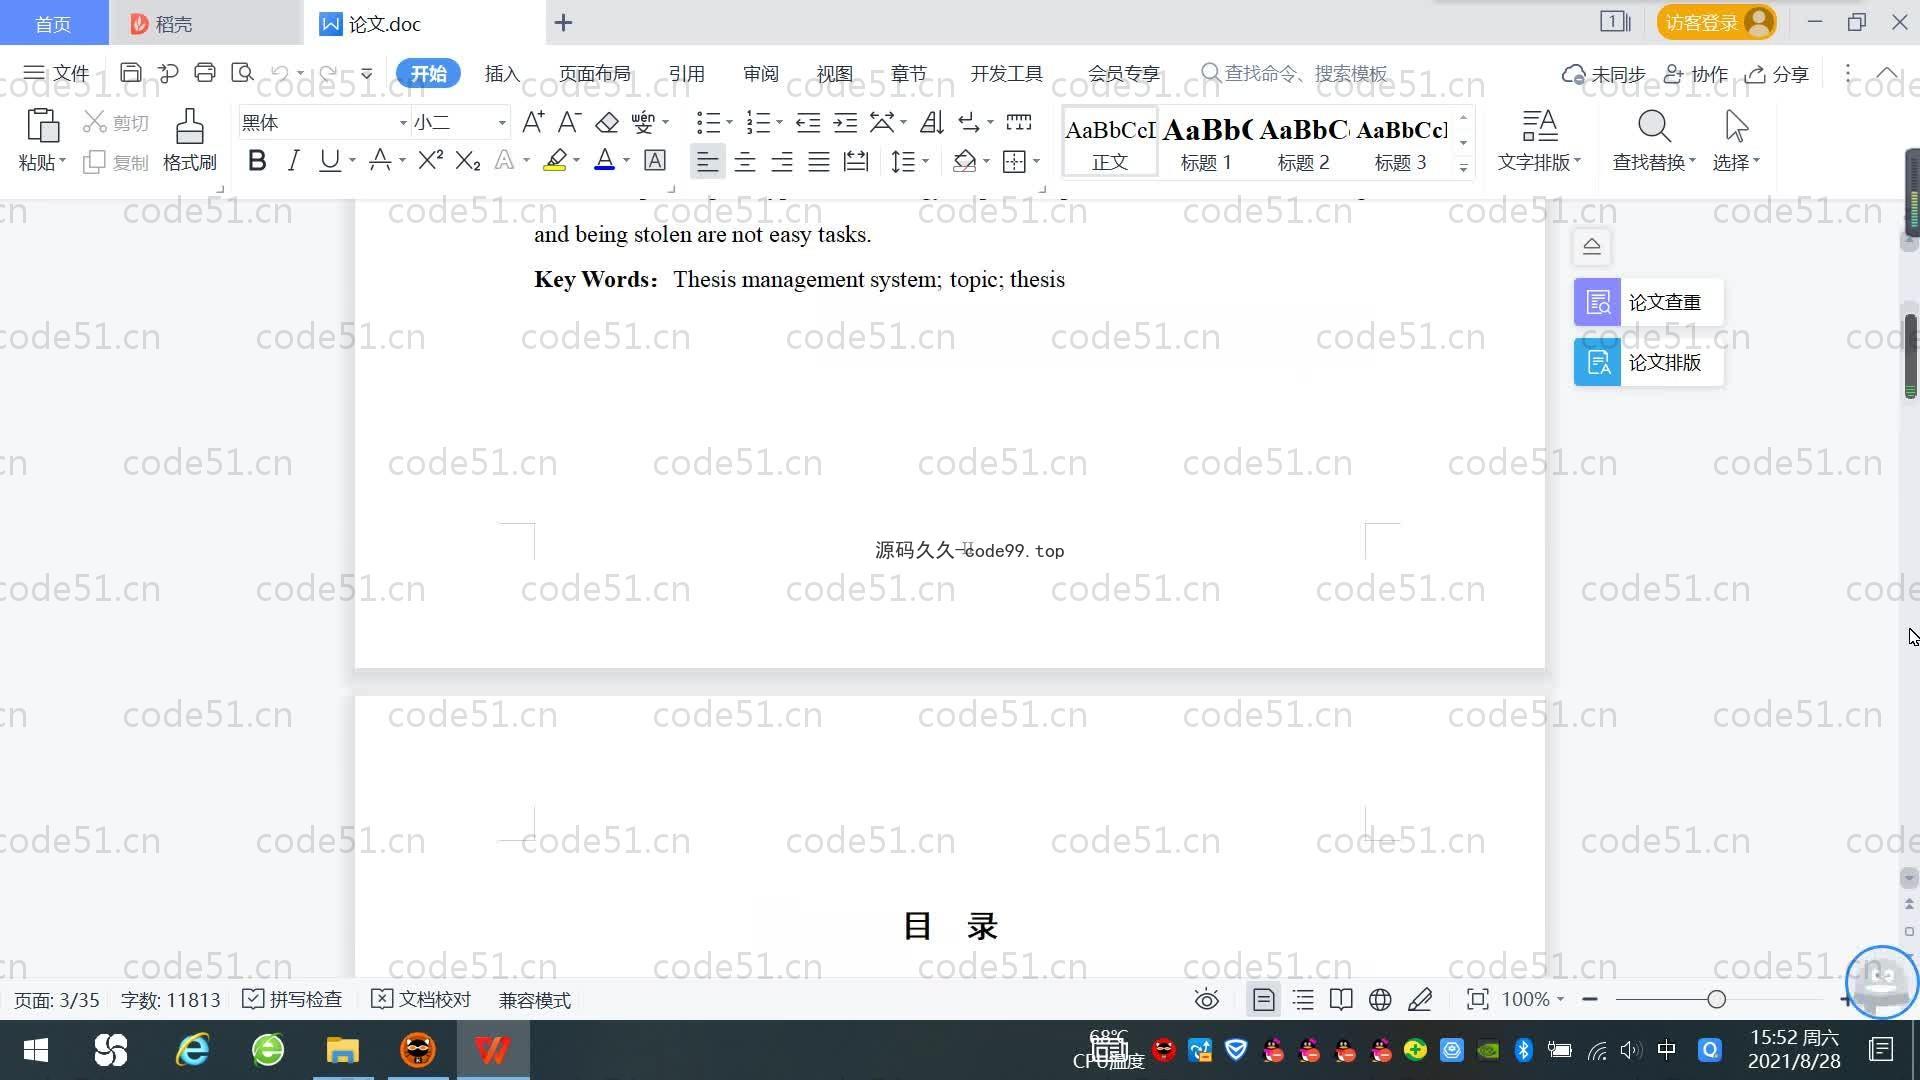The width and height of the screenshot is (1920, 1080).
Task: Click the increase indent icon
Action: pos(845,122)
